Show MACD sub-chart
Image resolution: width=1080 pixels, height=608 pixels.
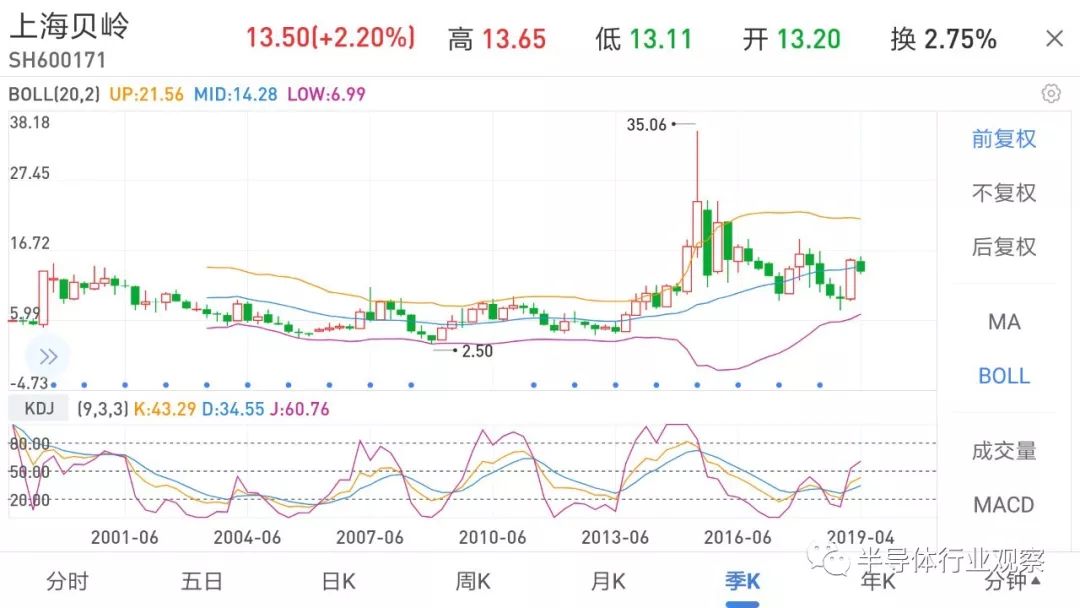pyautogui.click(x=1004, y=505)
